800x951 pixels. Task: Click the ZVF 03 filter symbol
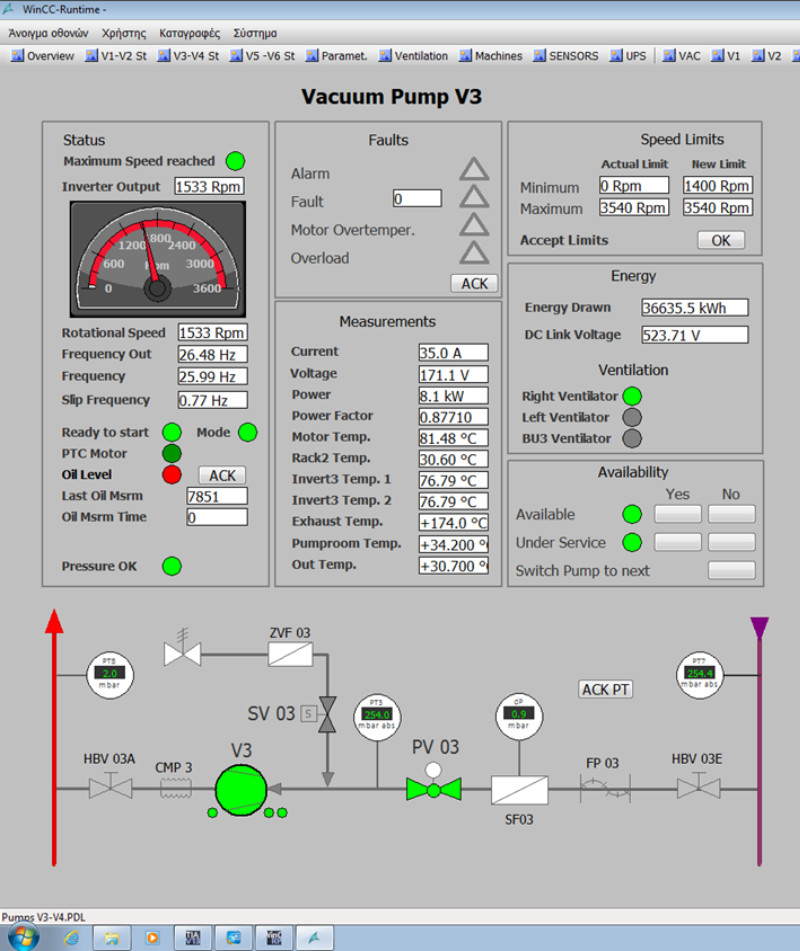291,654
